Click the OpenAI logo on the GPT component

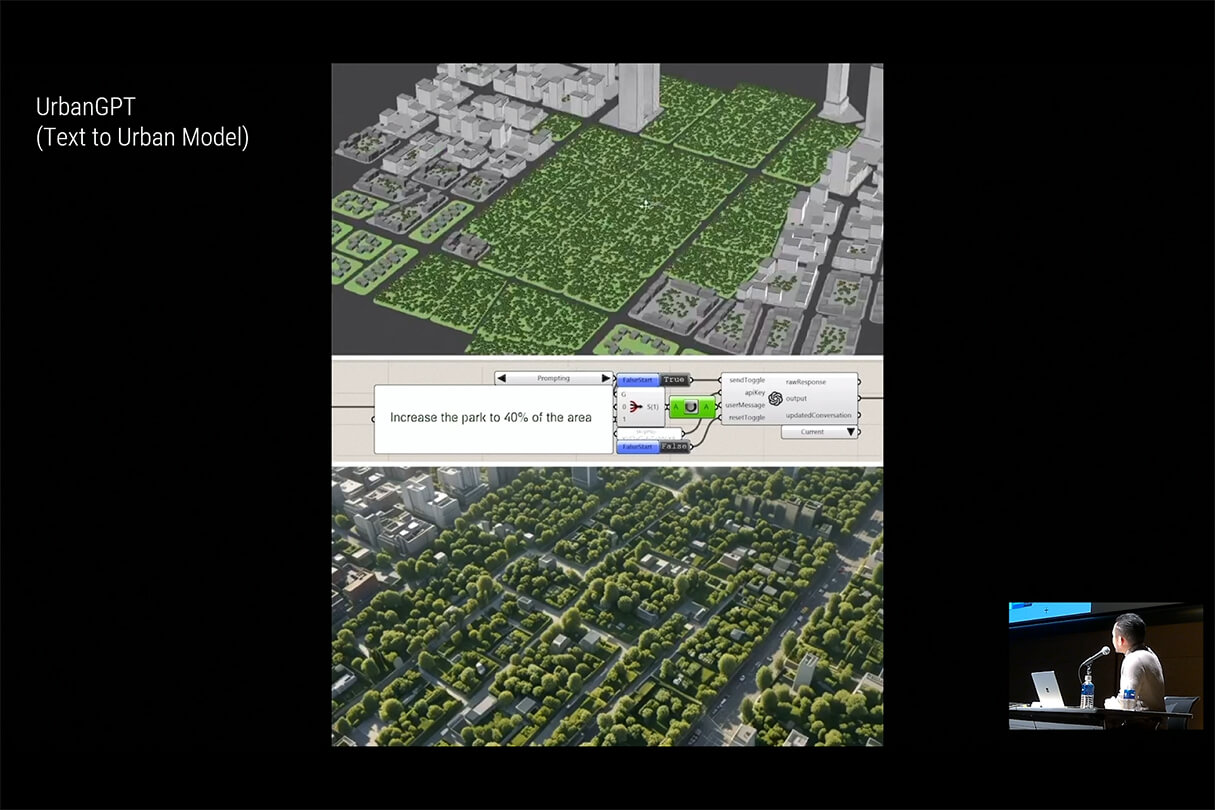click(x=775, y=398)
